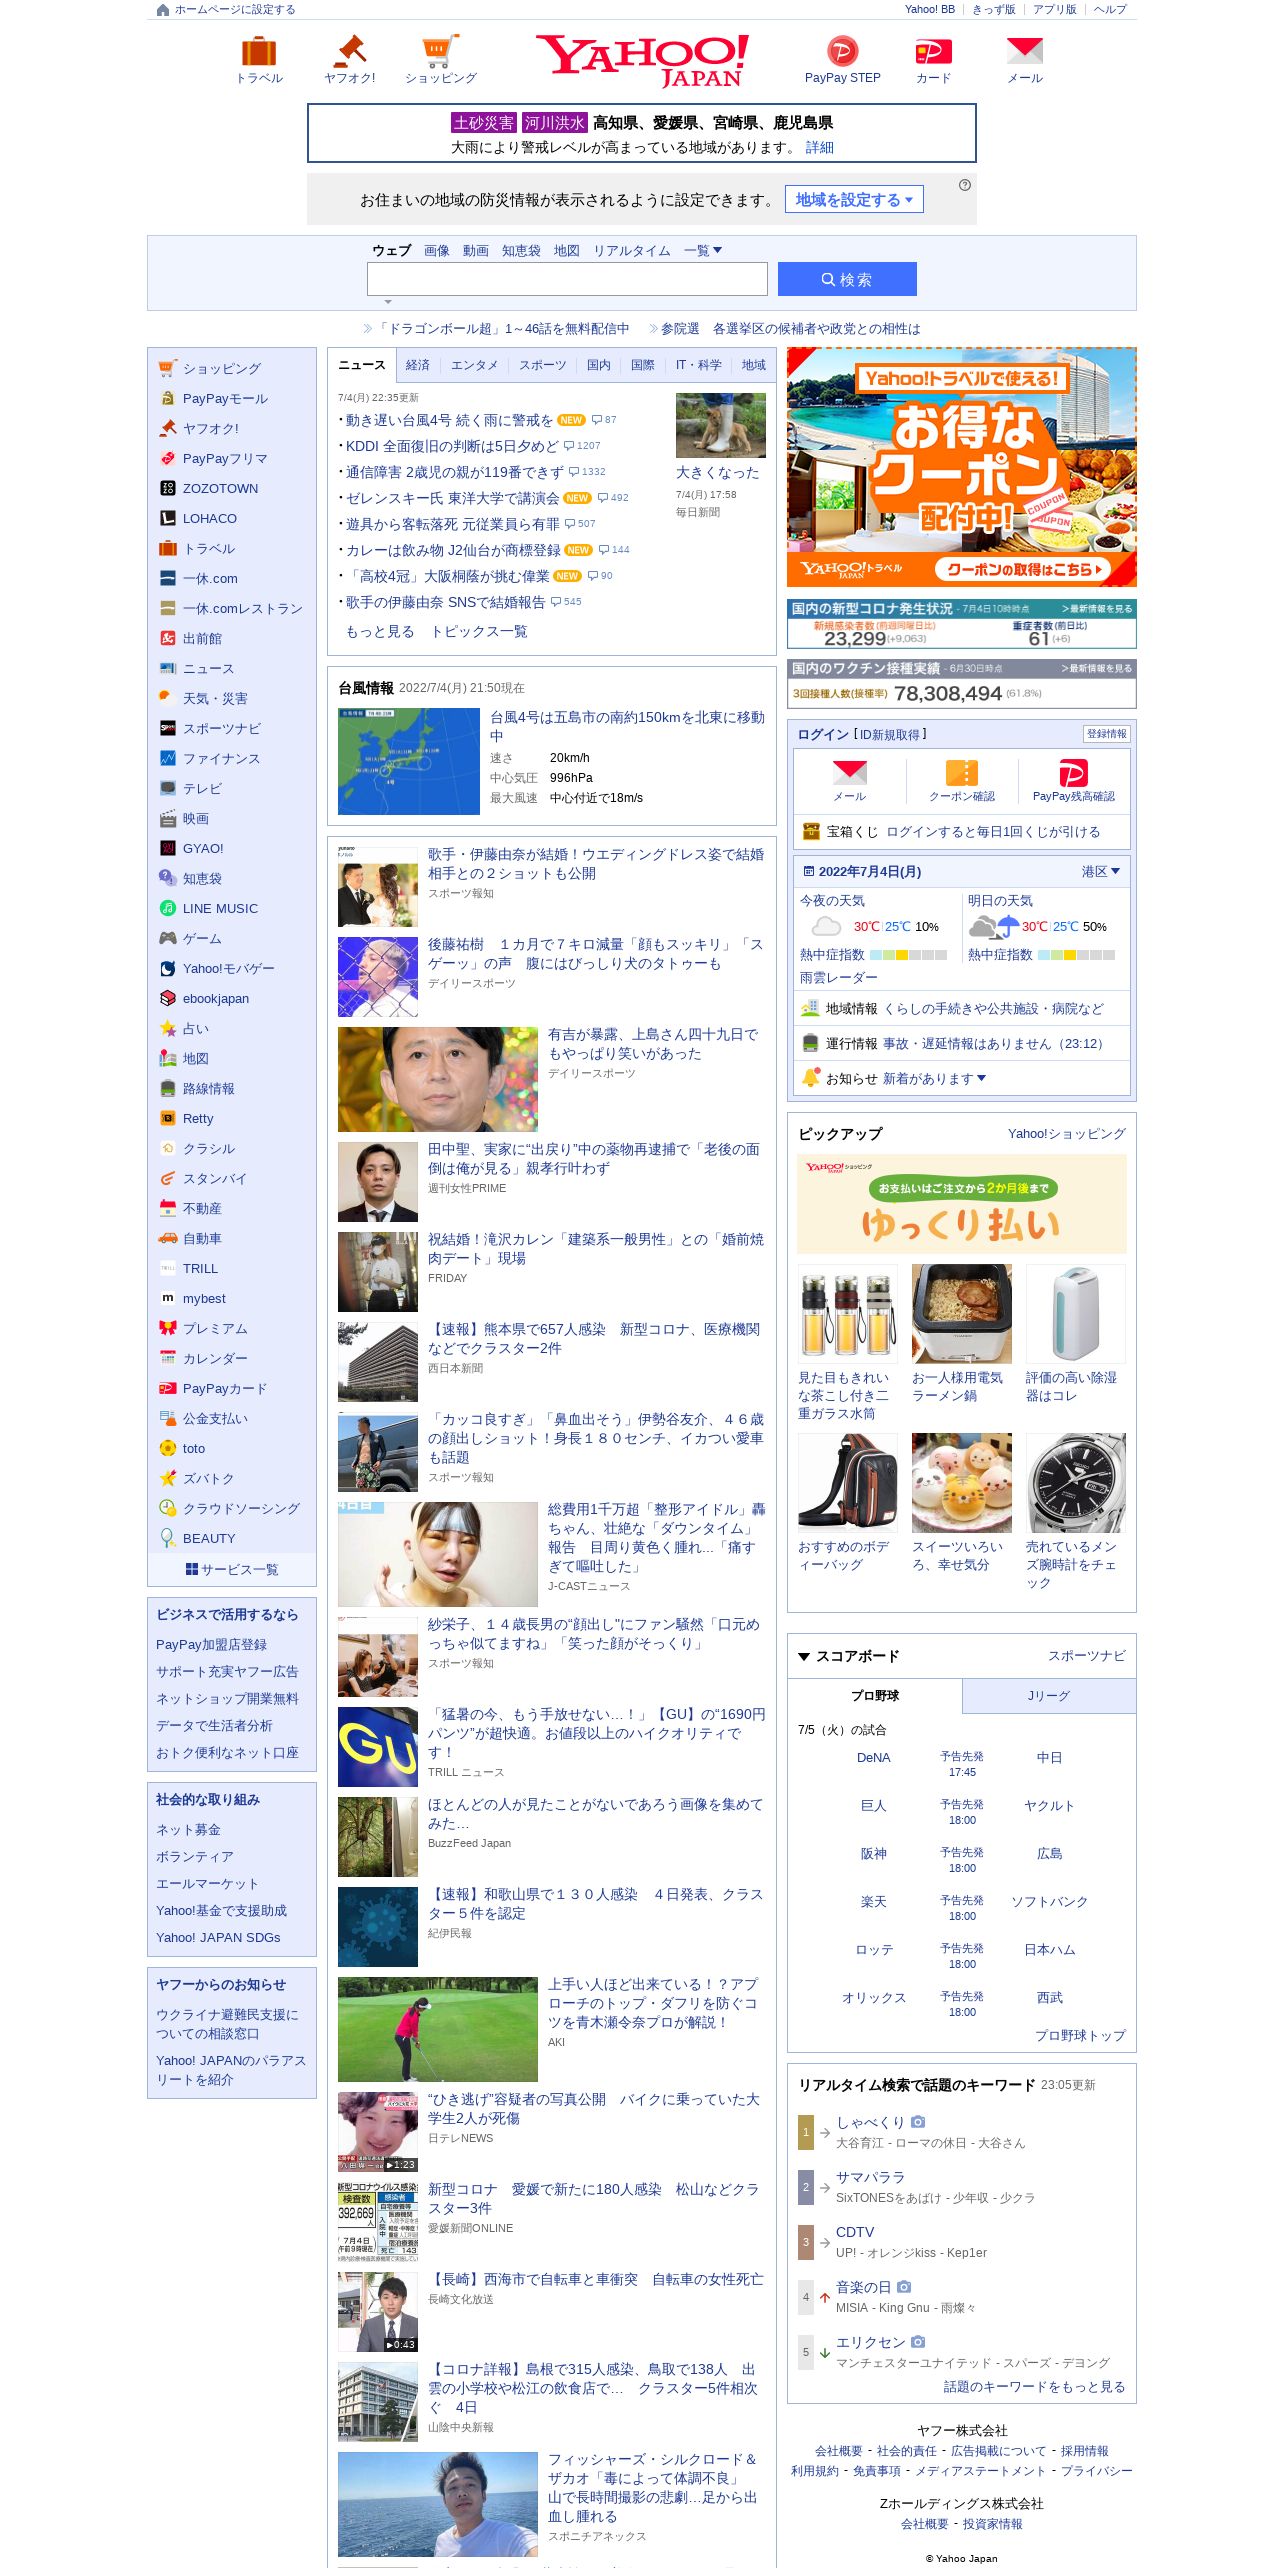1284x2568 pixels.
Task: Open お一人様用電気ラーメン鍋 product image
Action: pos(962,1313)
